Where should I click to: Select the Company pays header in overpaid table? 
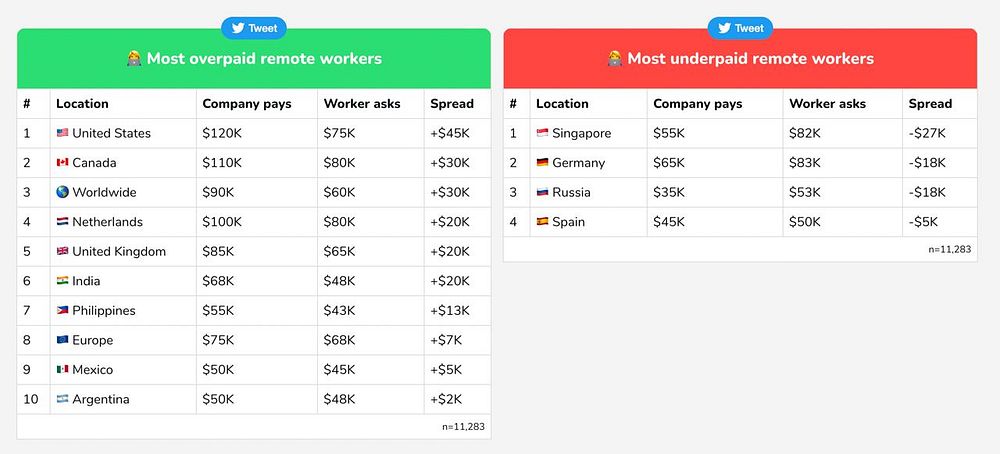(247, 103)
